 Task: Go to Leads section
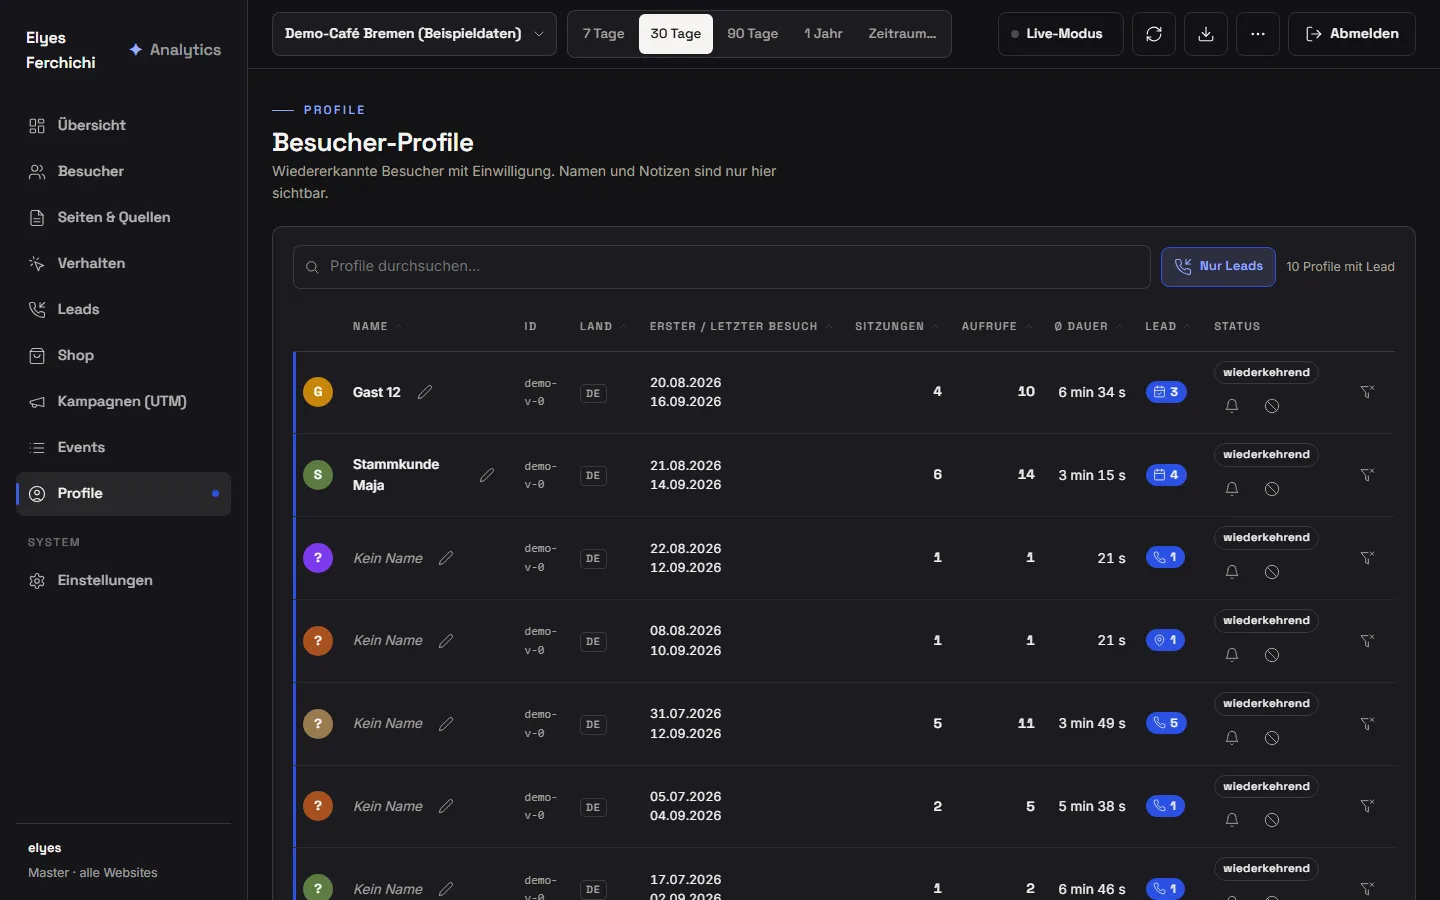[123, 310]
